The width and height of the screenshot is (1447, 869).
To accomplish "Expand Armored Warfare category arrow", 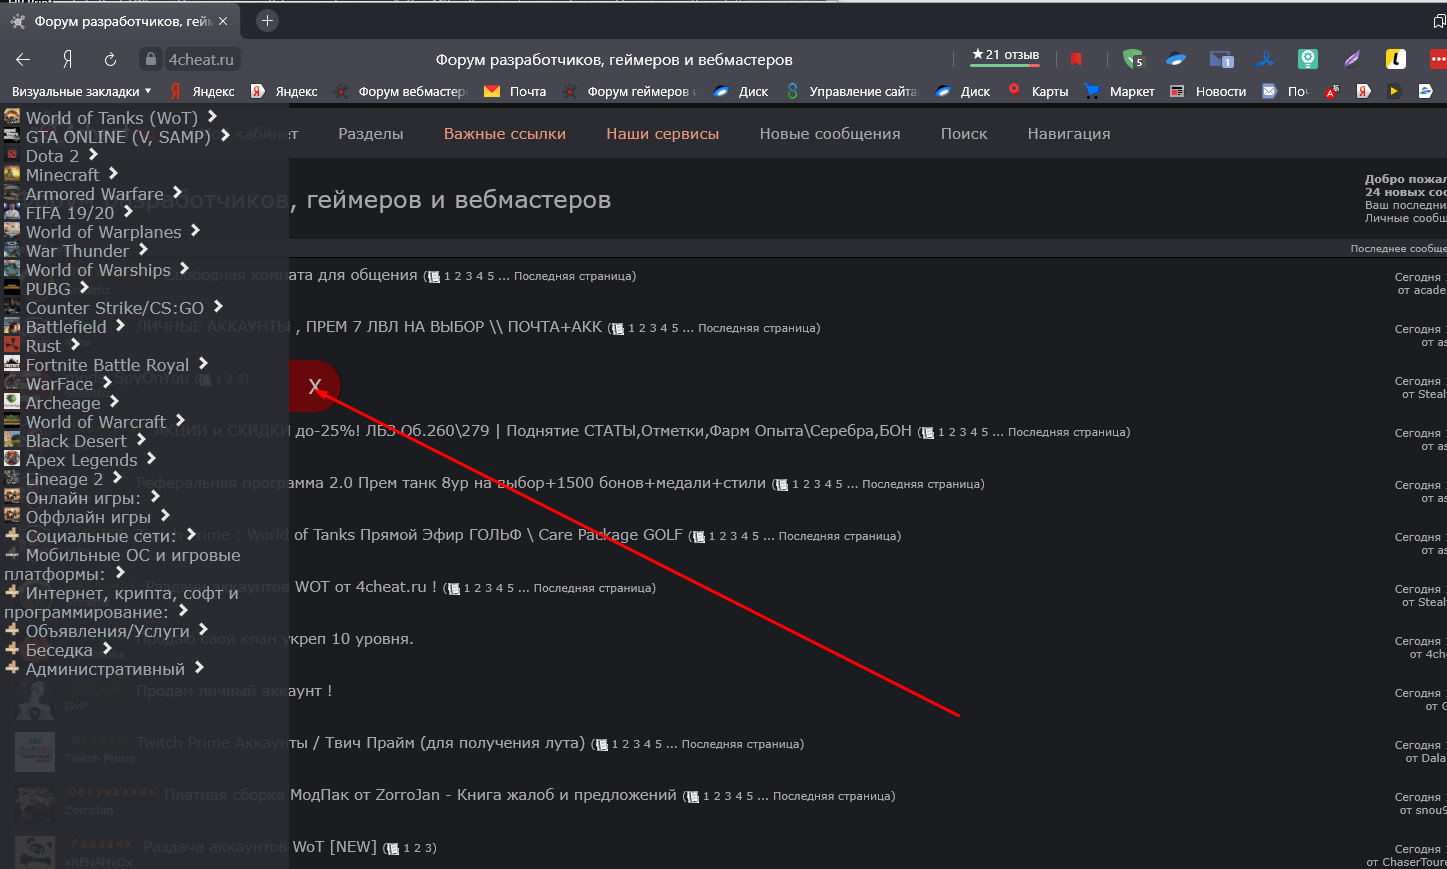I will [x=177, y=192].
